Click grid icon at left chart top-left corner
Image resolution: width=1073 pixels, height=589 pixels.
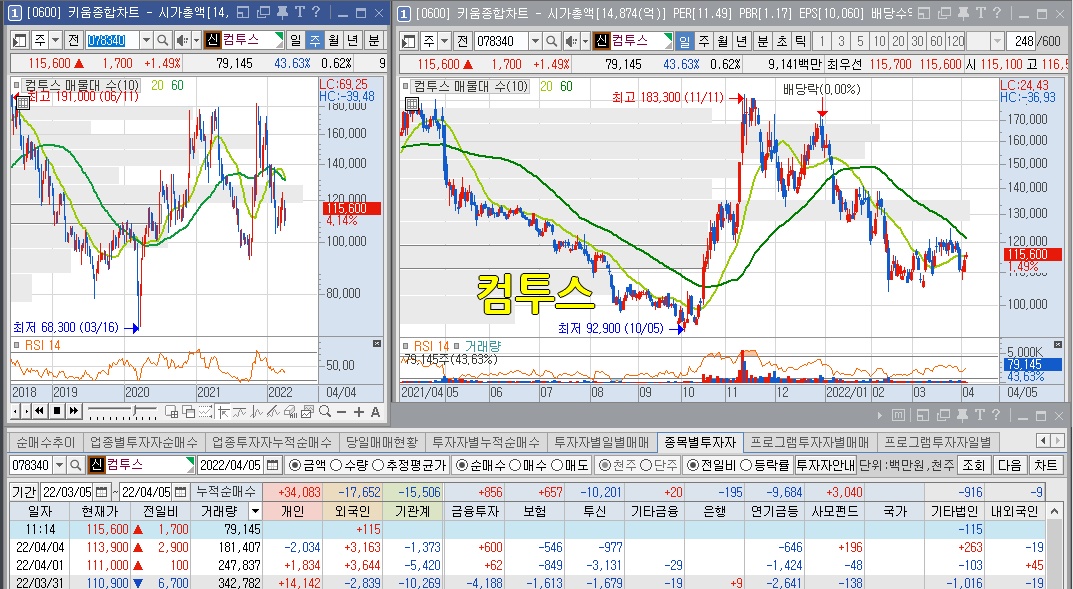coord(22,103)
